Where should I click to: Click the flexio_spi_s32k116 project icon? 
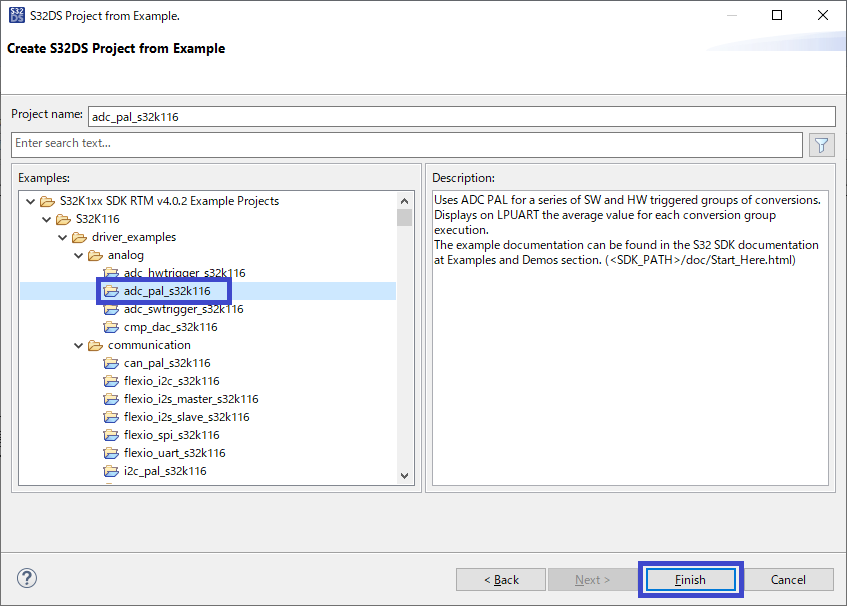111,435
